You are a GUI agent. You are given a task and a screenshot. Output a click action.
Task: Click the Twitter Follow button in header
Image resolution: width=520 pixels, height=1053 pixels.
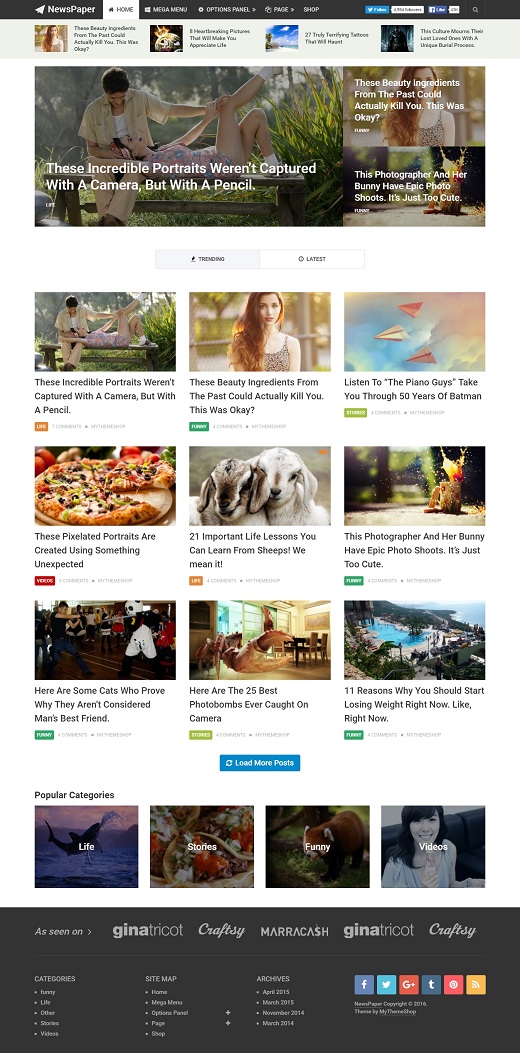(x=377, y=10)
